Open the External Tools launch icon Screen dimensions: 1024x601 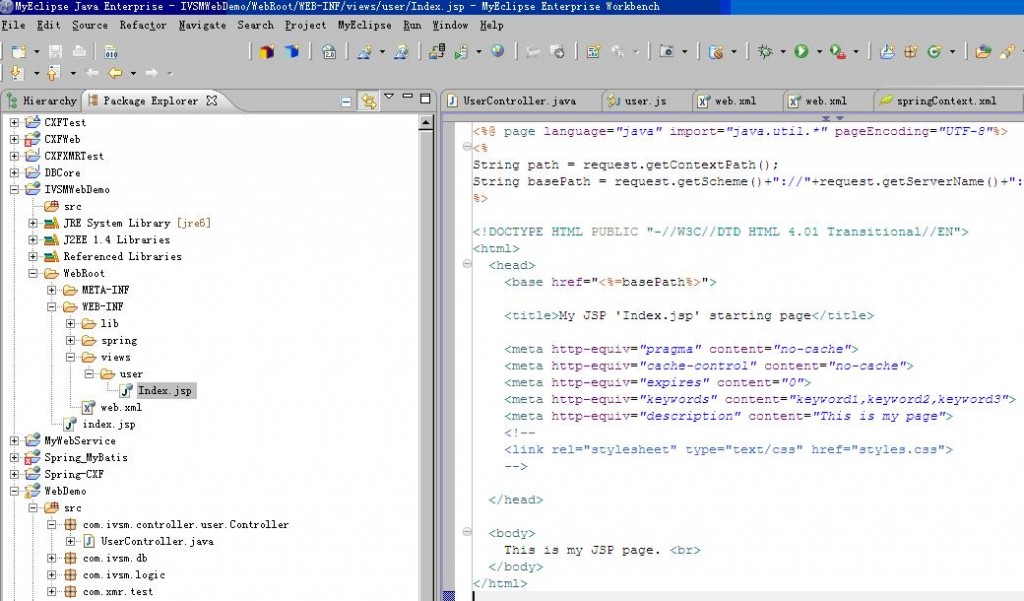point(834,50)
